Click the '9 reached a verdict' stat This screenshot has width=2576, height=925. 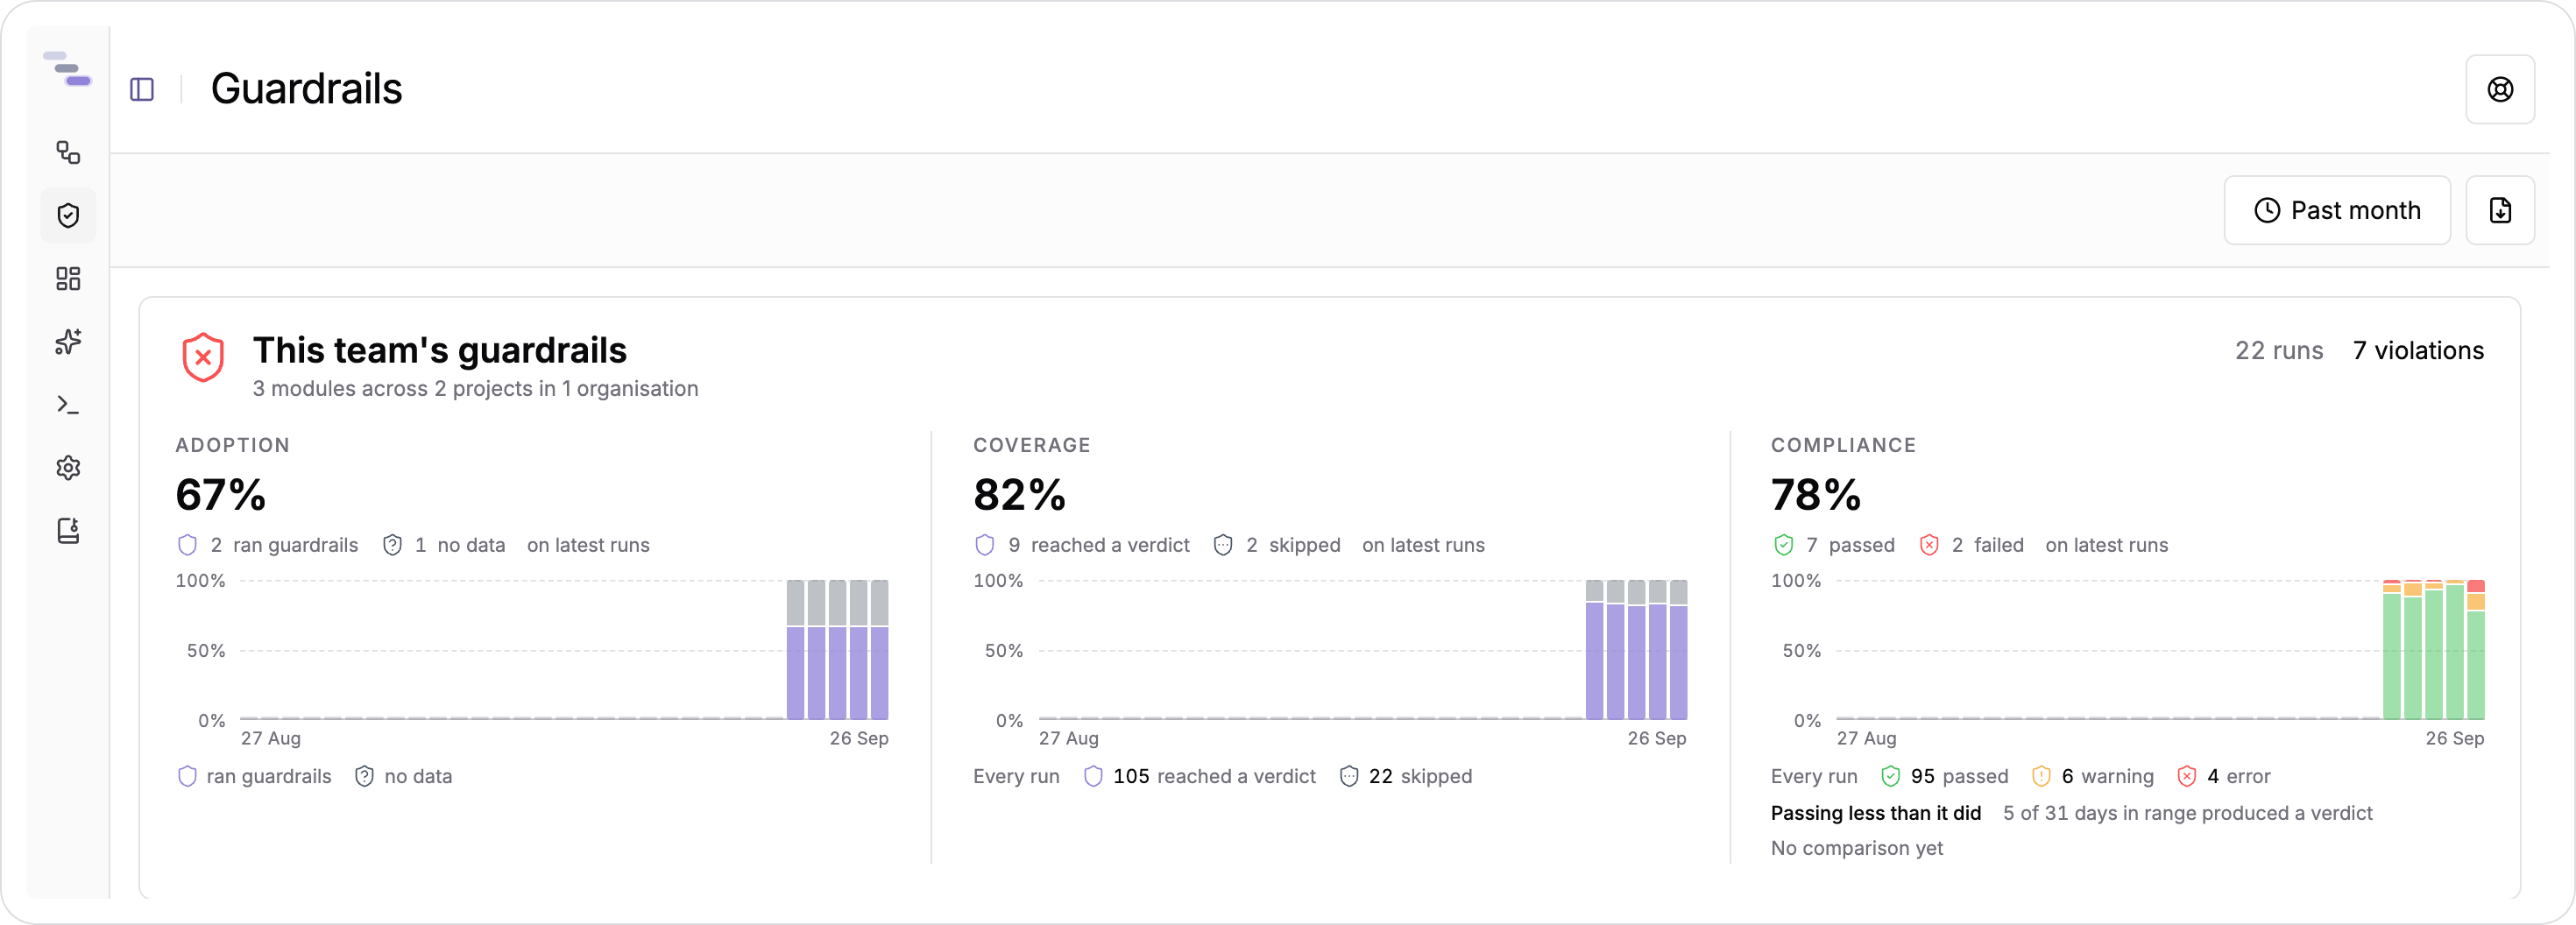1082,545
